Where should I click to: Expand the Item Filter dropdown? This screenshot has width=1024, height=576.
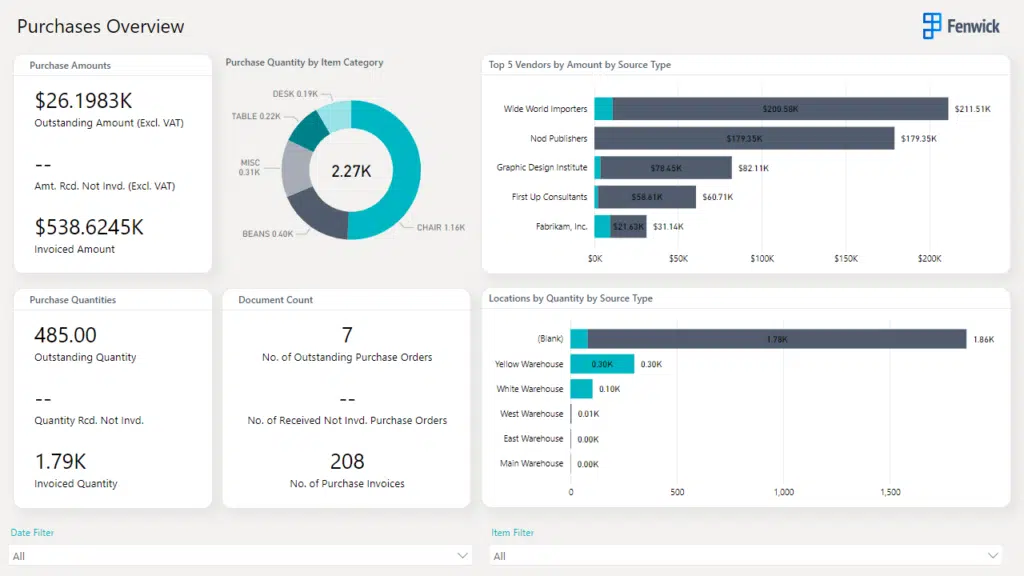point(746,555)
